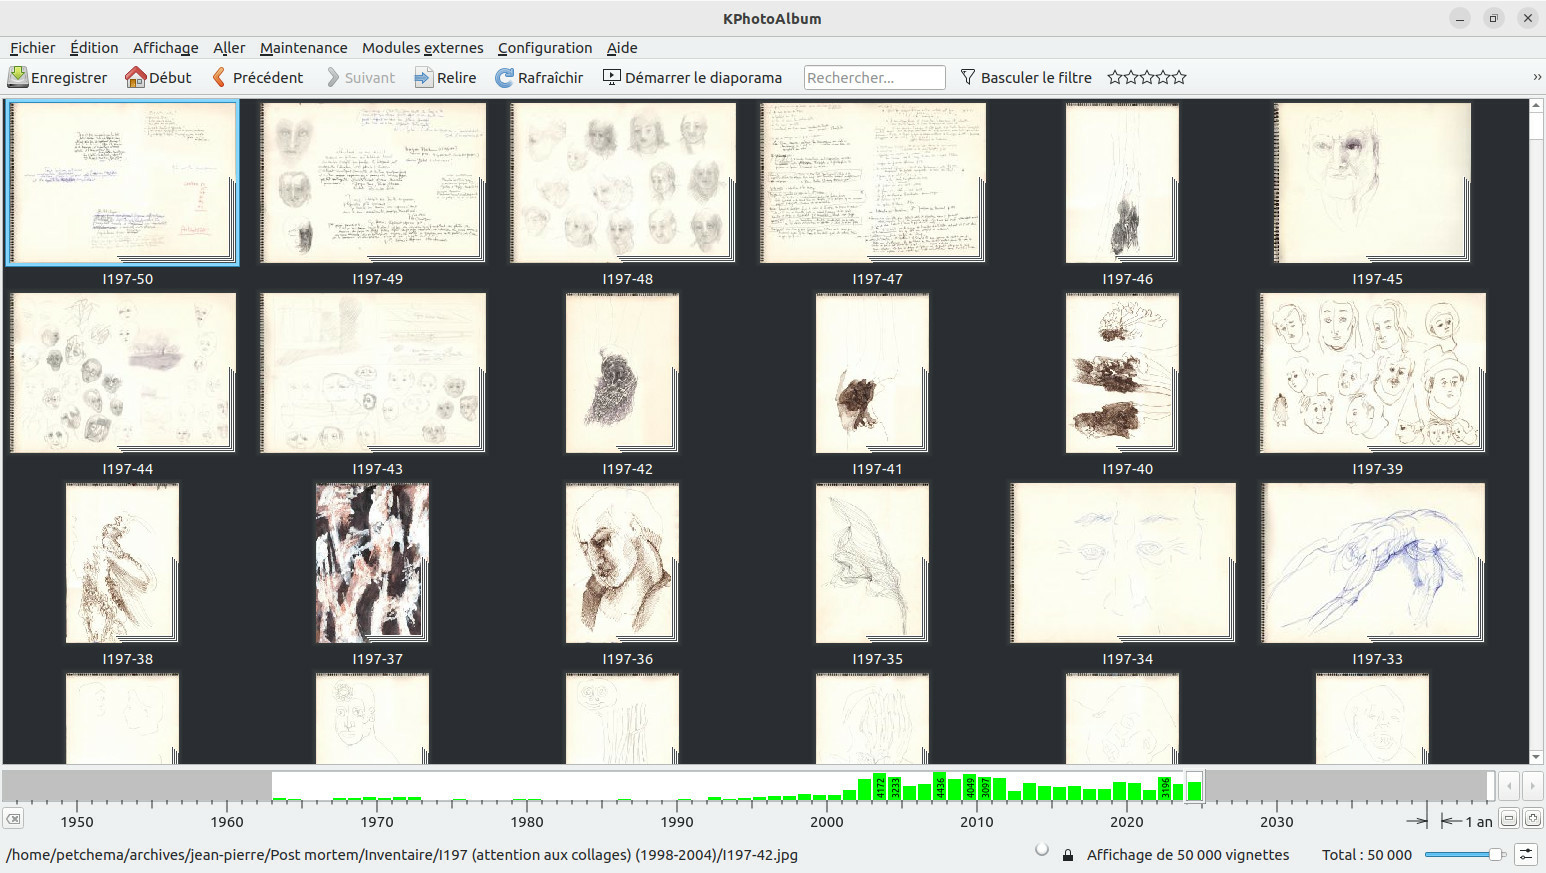Open thumbnail settings button beside size slider
Screen dimensions: 1546x873
click(x=1526, y=854)
